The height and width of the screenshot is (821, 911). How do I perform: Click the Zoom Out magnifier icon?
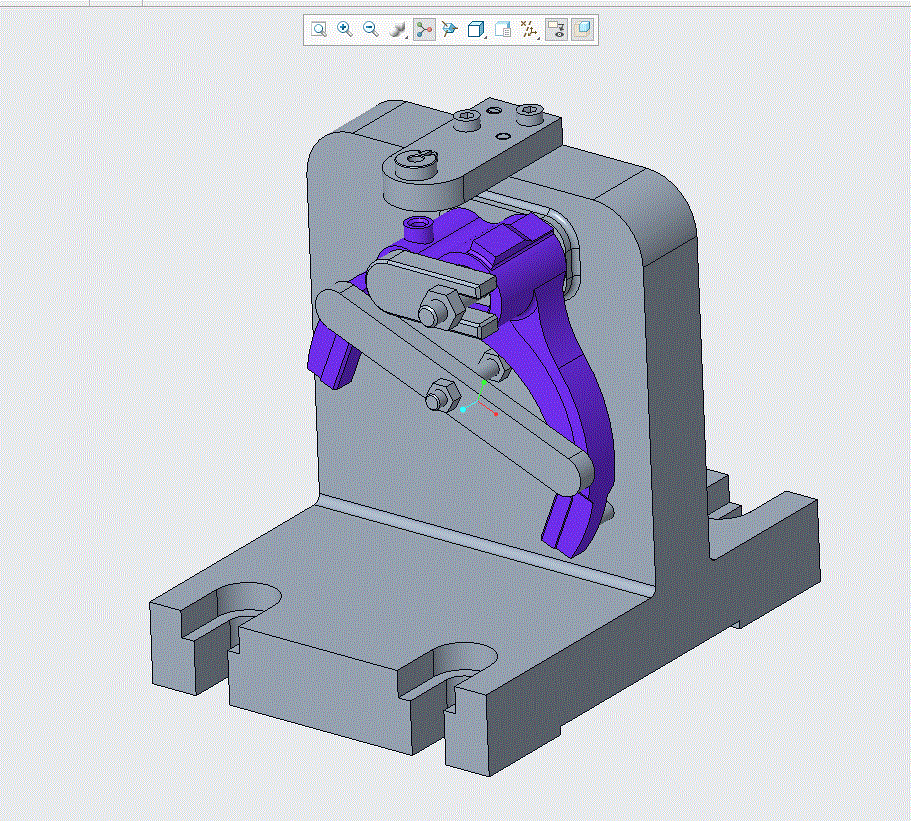point(370,29)
